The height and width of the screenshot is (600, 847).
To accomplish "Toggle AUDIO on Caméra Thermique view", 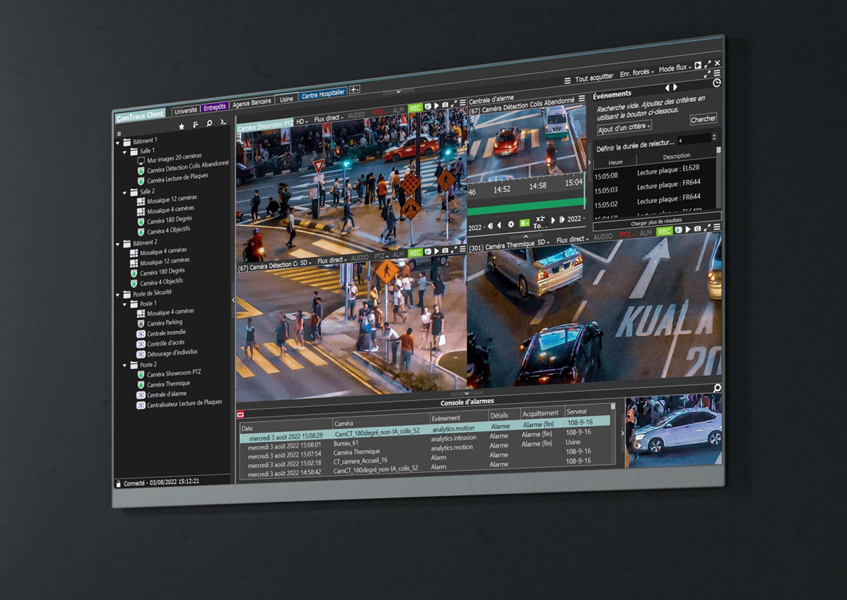I will pos(603,237).
